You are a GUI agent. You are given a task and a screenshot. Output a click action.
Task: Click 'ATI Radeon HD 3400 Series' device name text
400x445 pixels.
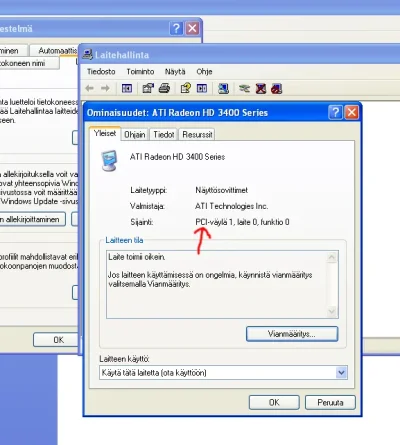177,157
